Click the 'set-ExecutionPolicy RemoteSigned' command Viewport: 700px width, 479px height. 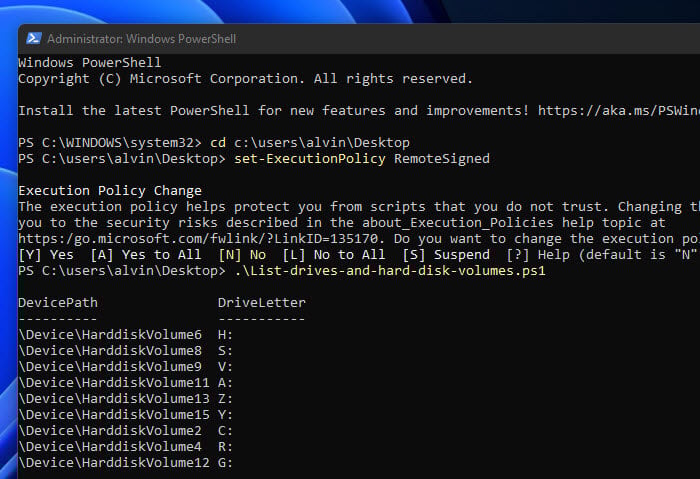362,158
